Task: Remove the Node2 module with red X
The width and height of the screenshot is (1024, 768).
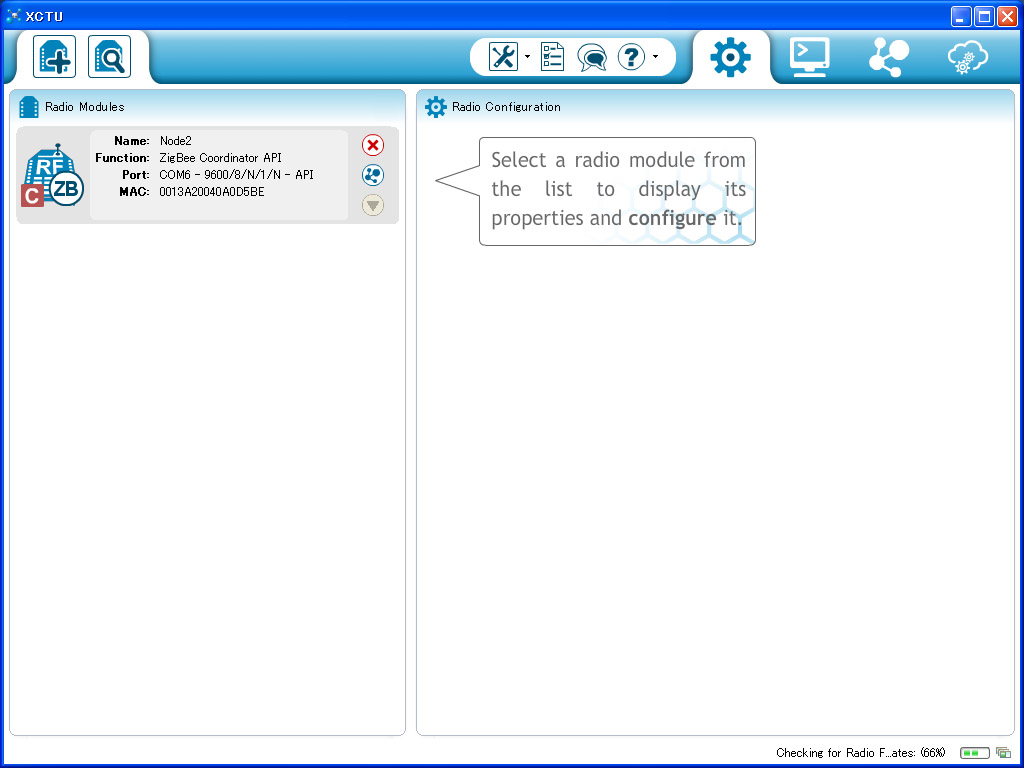Action: pos(373,145)
